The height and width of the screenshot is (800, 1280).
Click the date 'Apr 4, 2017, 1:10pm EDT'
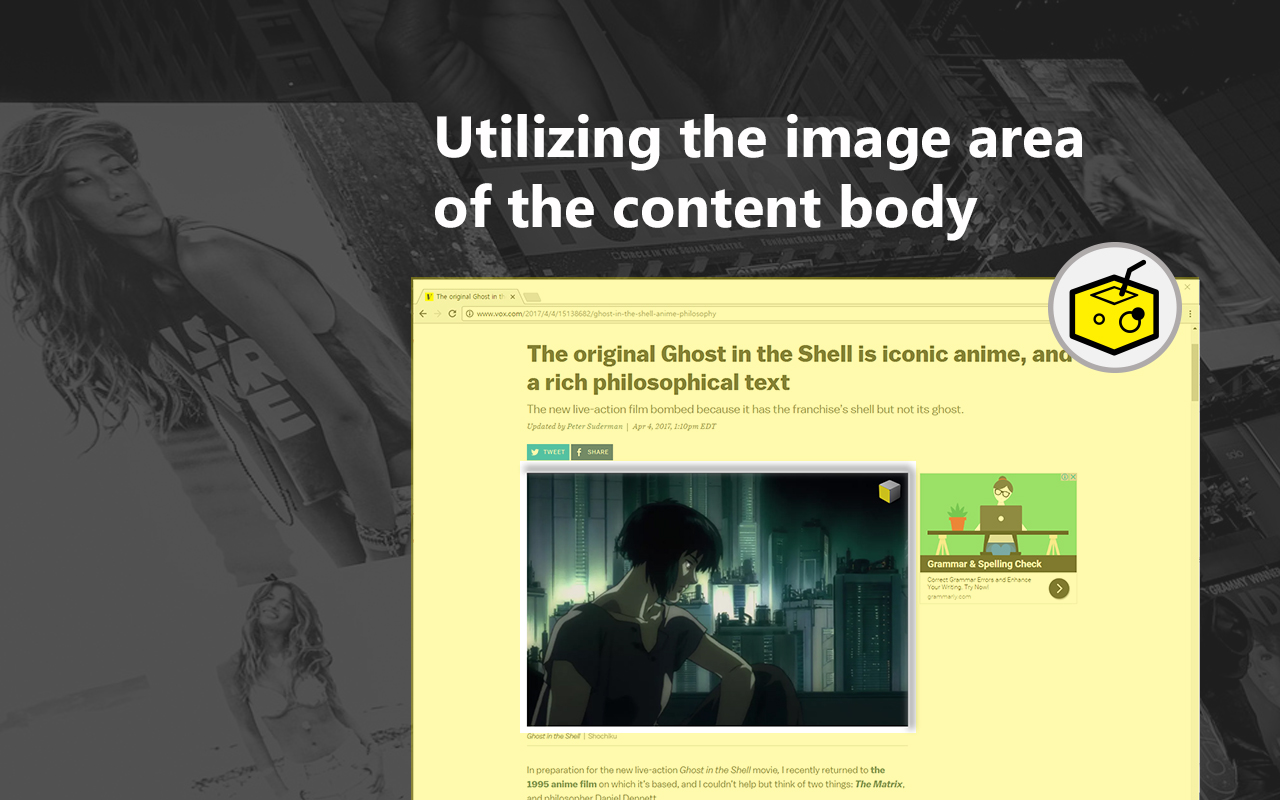[674, 426]
